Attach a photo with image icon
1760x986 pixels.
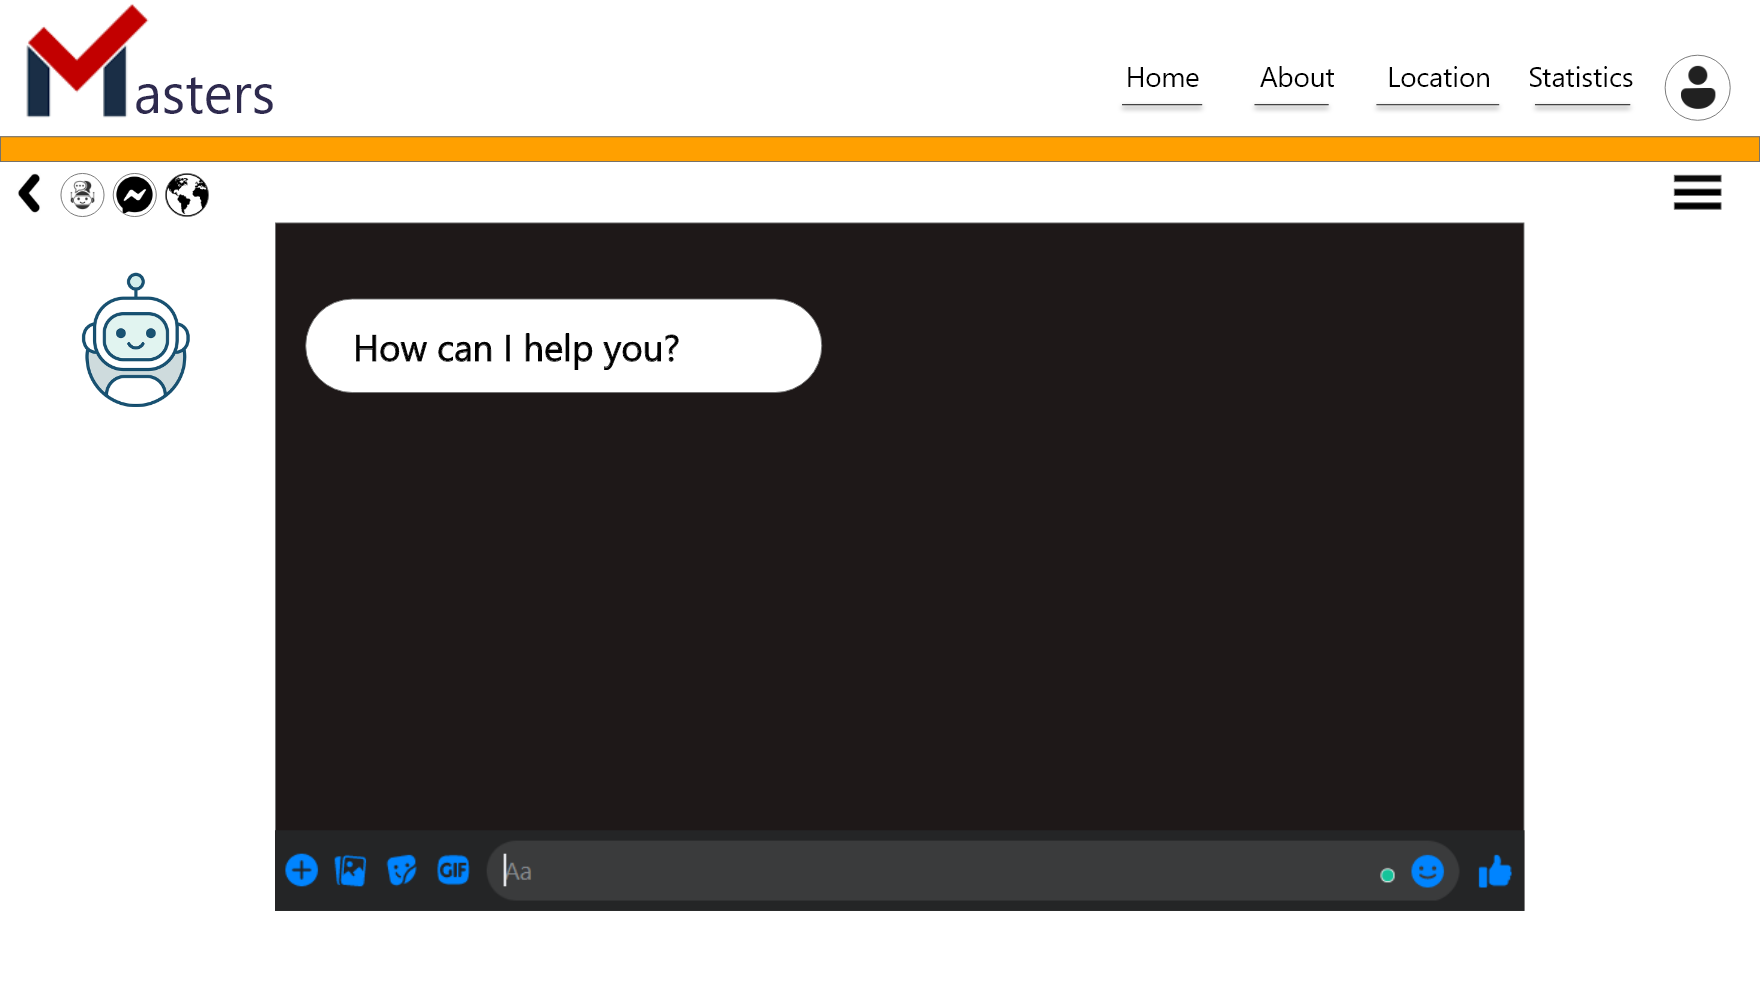[x=350, y=871]
